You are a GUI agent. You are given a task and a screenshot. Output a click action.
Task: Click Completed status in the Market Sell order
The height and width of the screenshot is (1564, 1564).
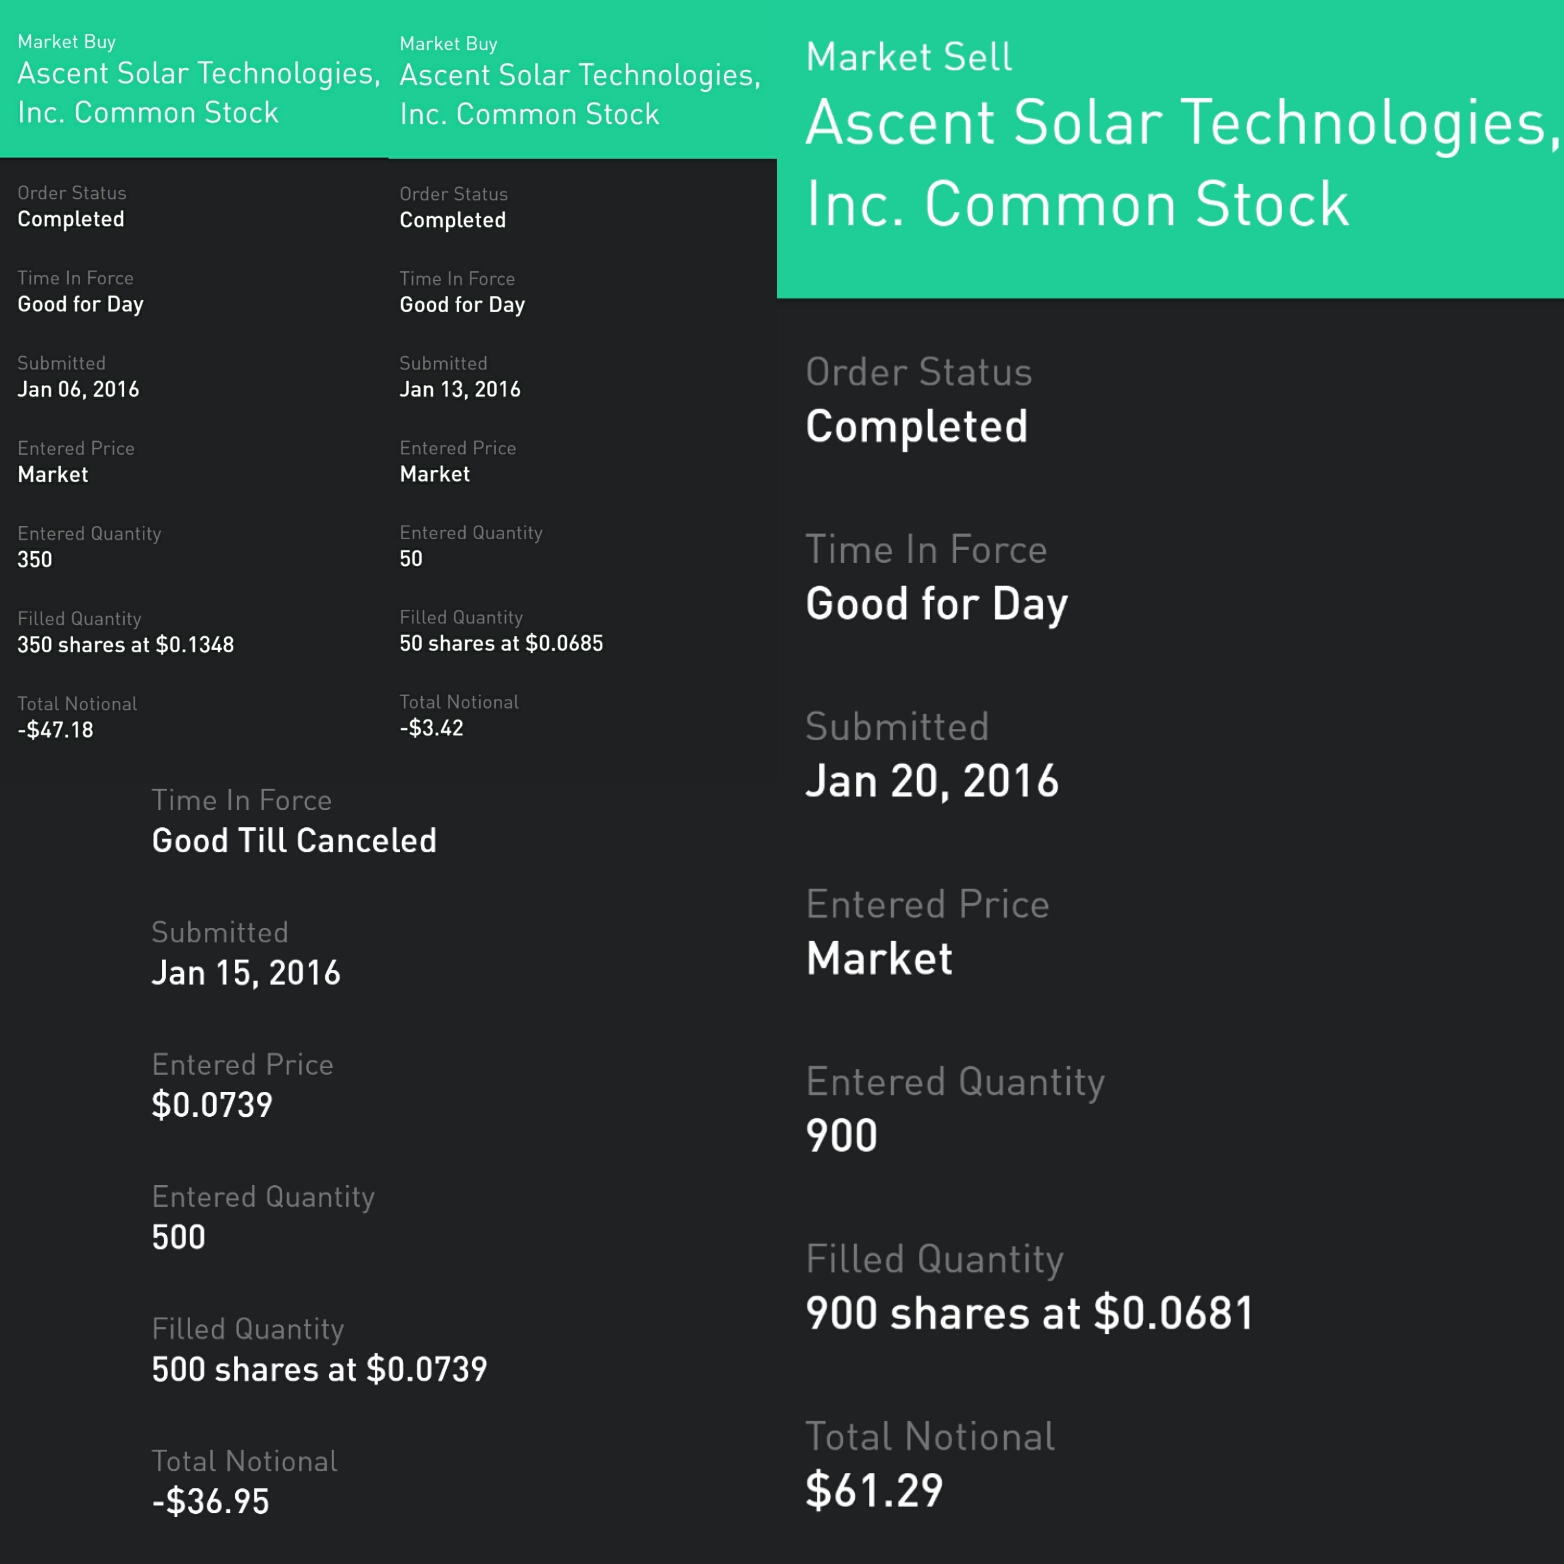point(917,427)
